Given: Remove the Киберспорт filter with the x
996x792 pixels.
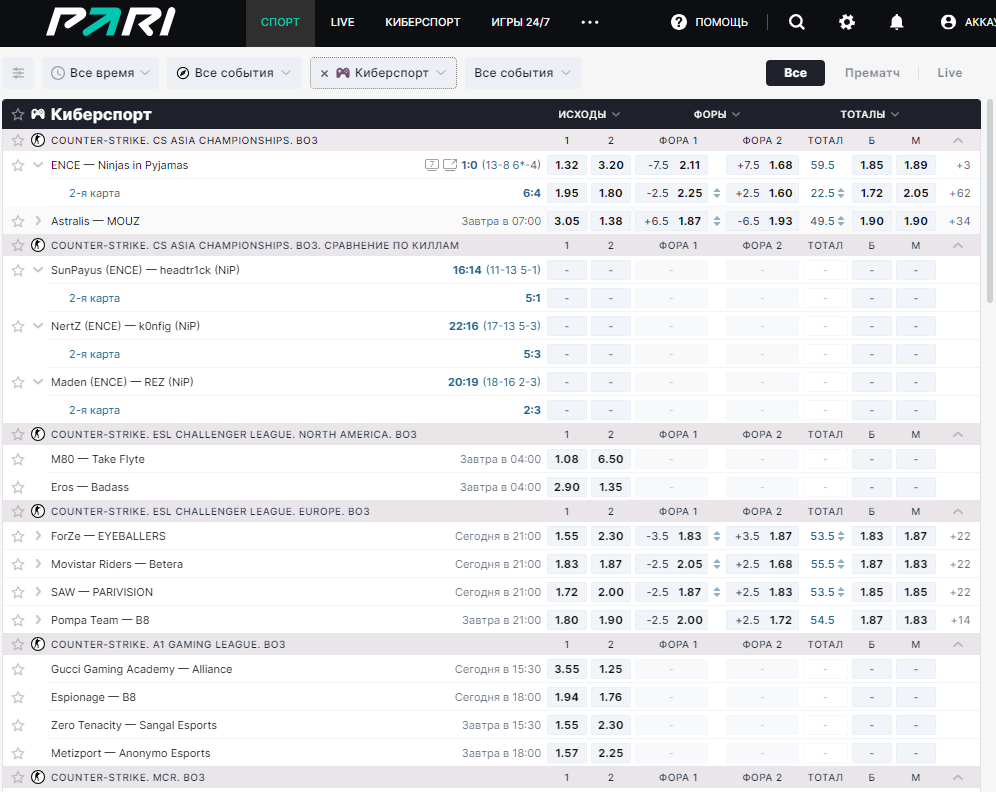Looking at the screenshot, I should click(x=324, y=73).
